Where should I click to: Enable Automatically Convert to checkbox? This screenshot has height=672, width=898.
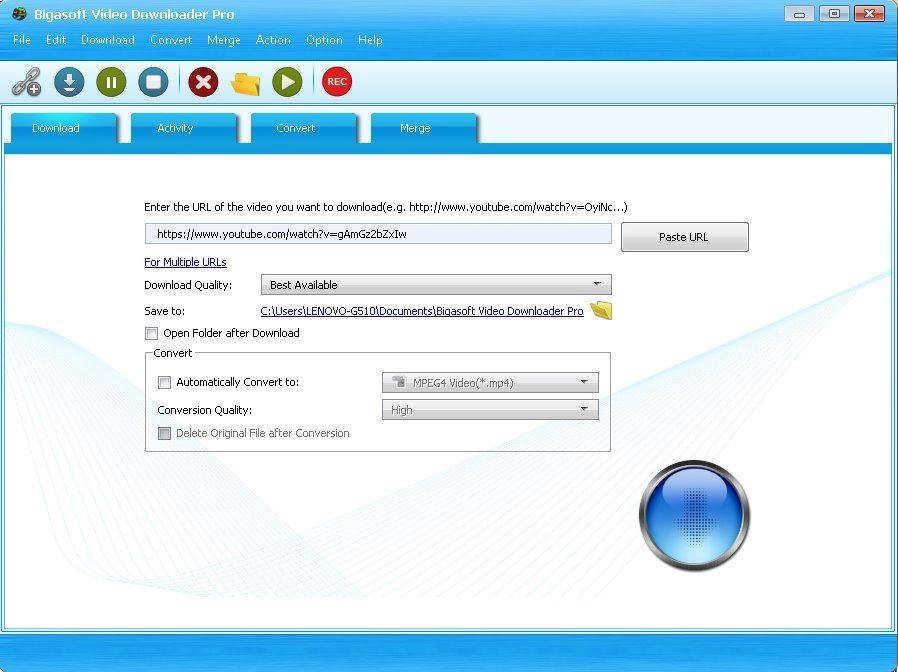(164, 382)
